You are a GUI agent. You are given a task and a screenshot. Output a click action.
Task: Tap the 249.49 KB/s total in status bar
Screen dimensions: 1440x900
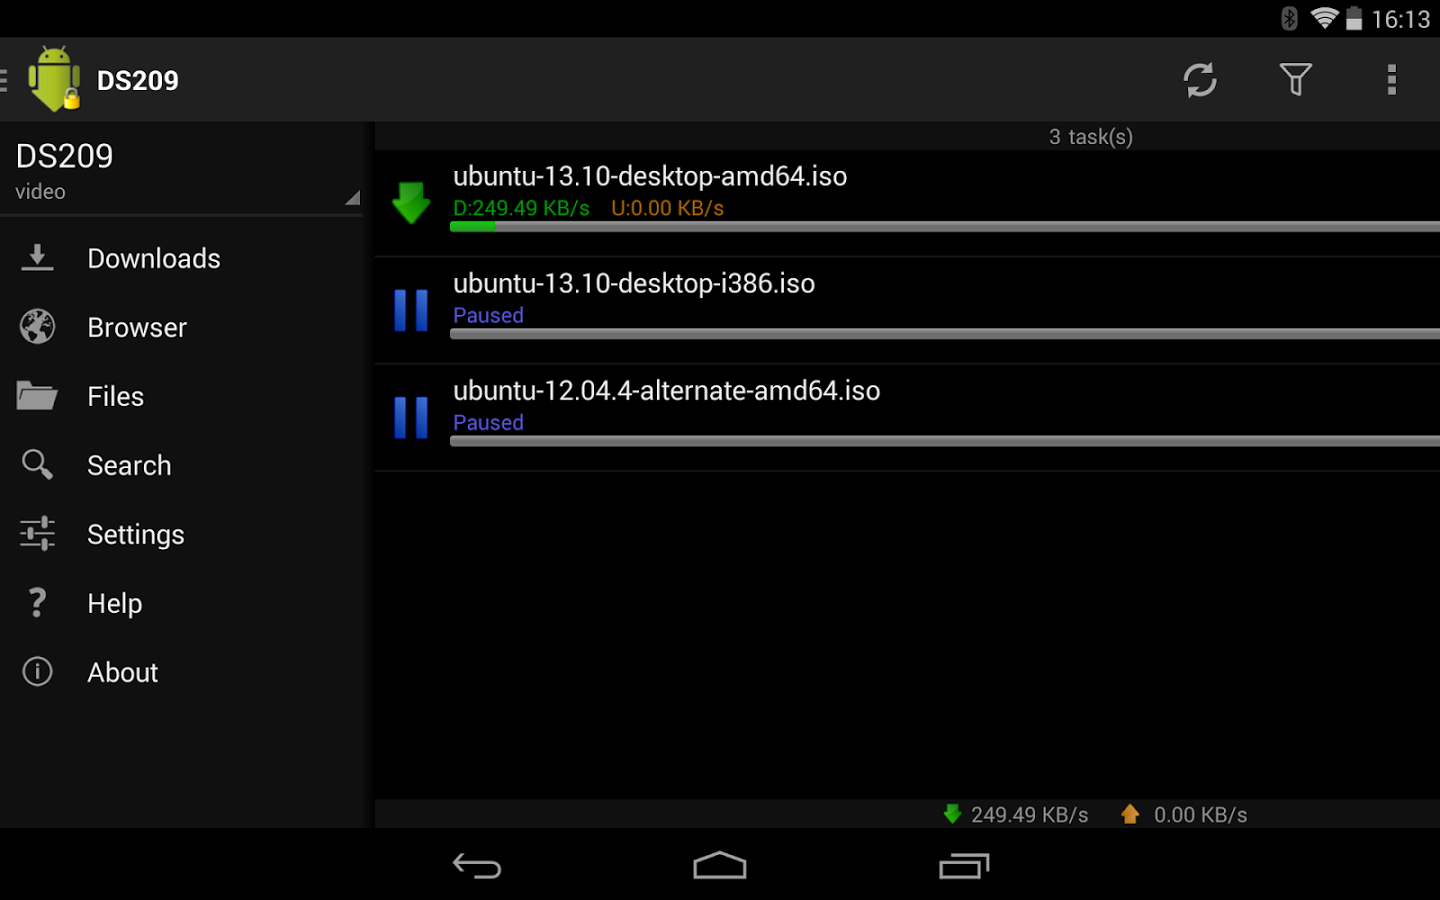tap(1029, 815)
